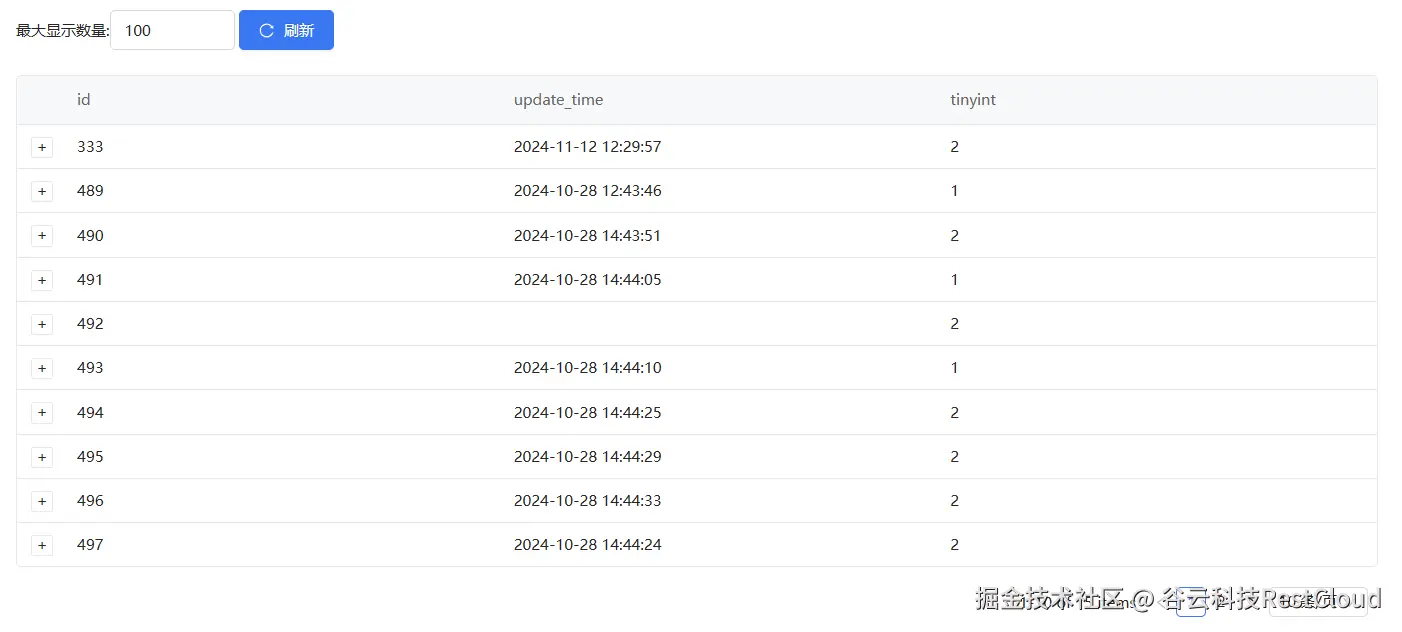This screenshot has width=1402, height=632.
Task: Expand the last row, id 497
Action: coord(42,545)
